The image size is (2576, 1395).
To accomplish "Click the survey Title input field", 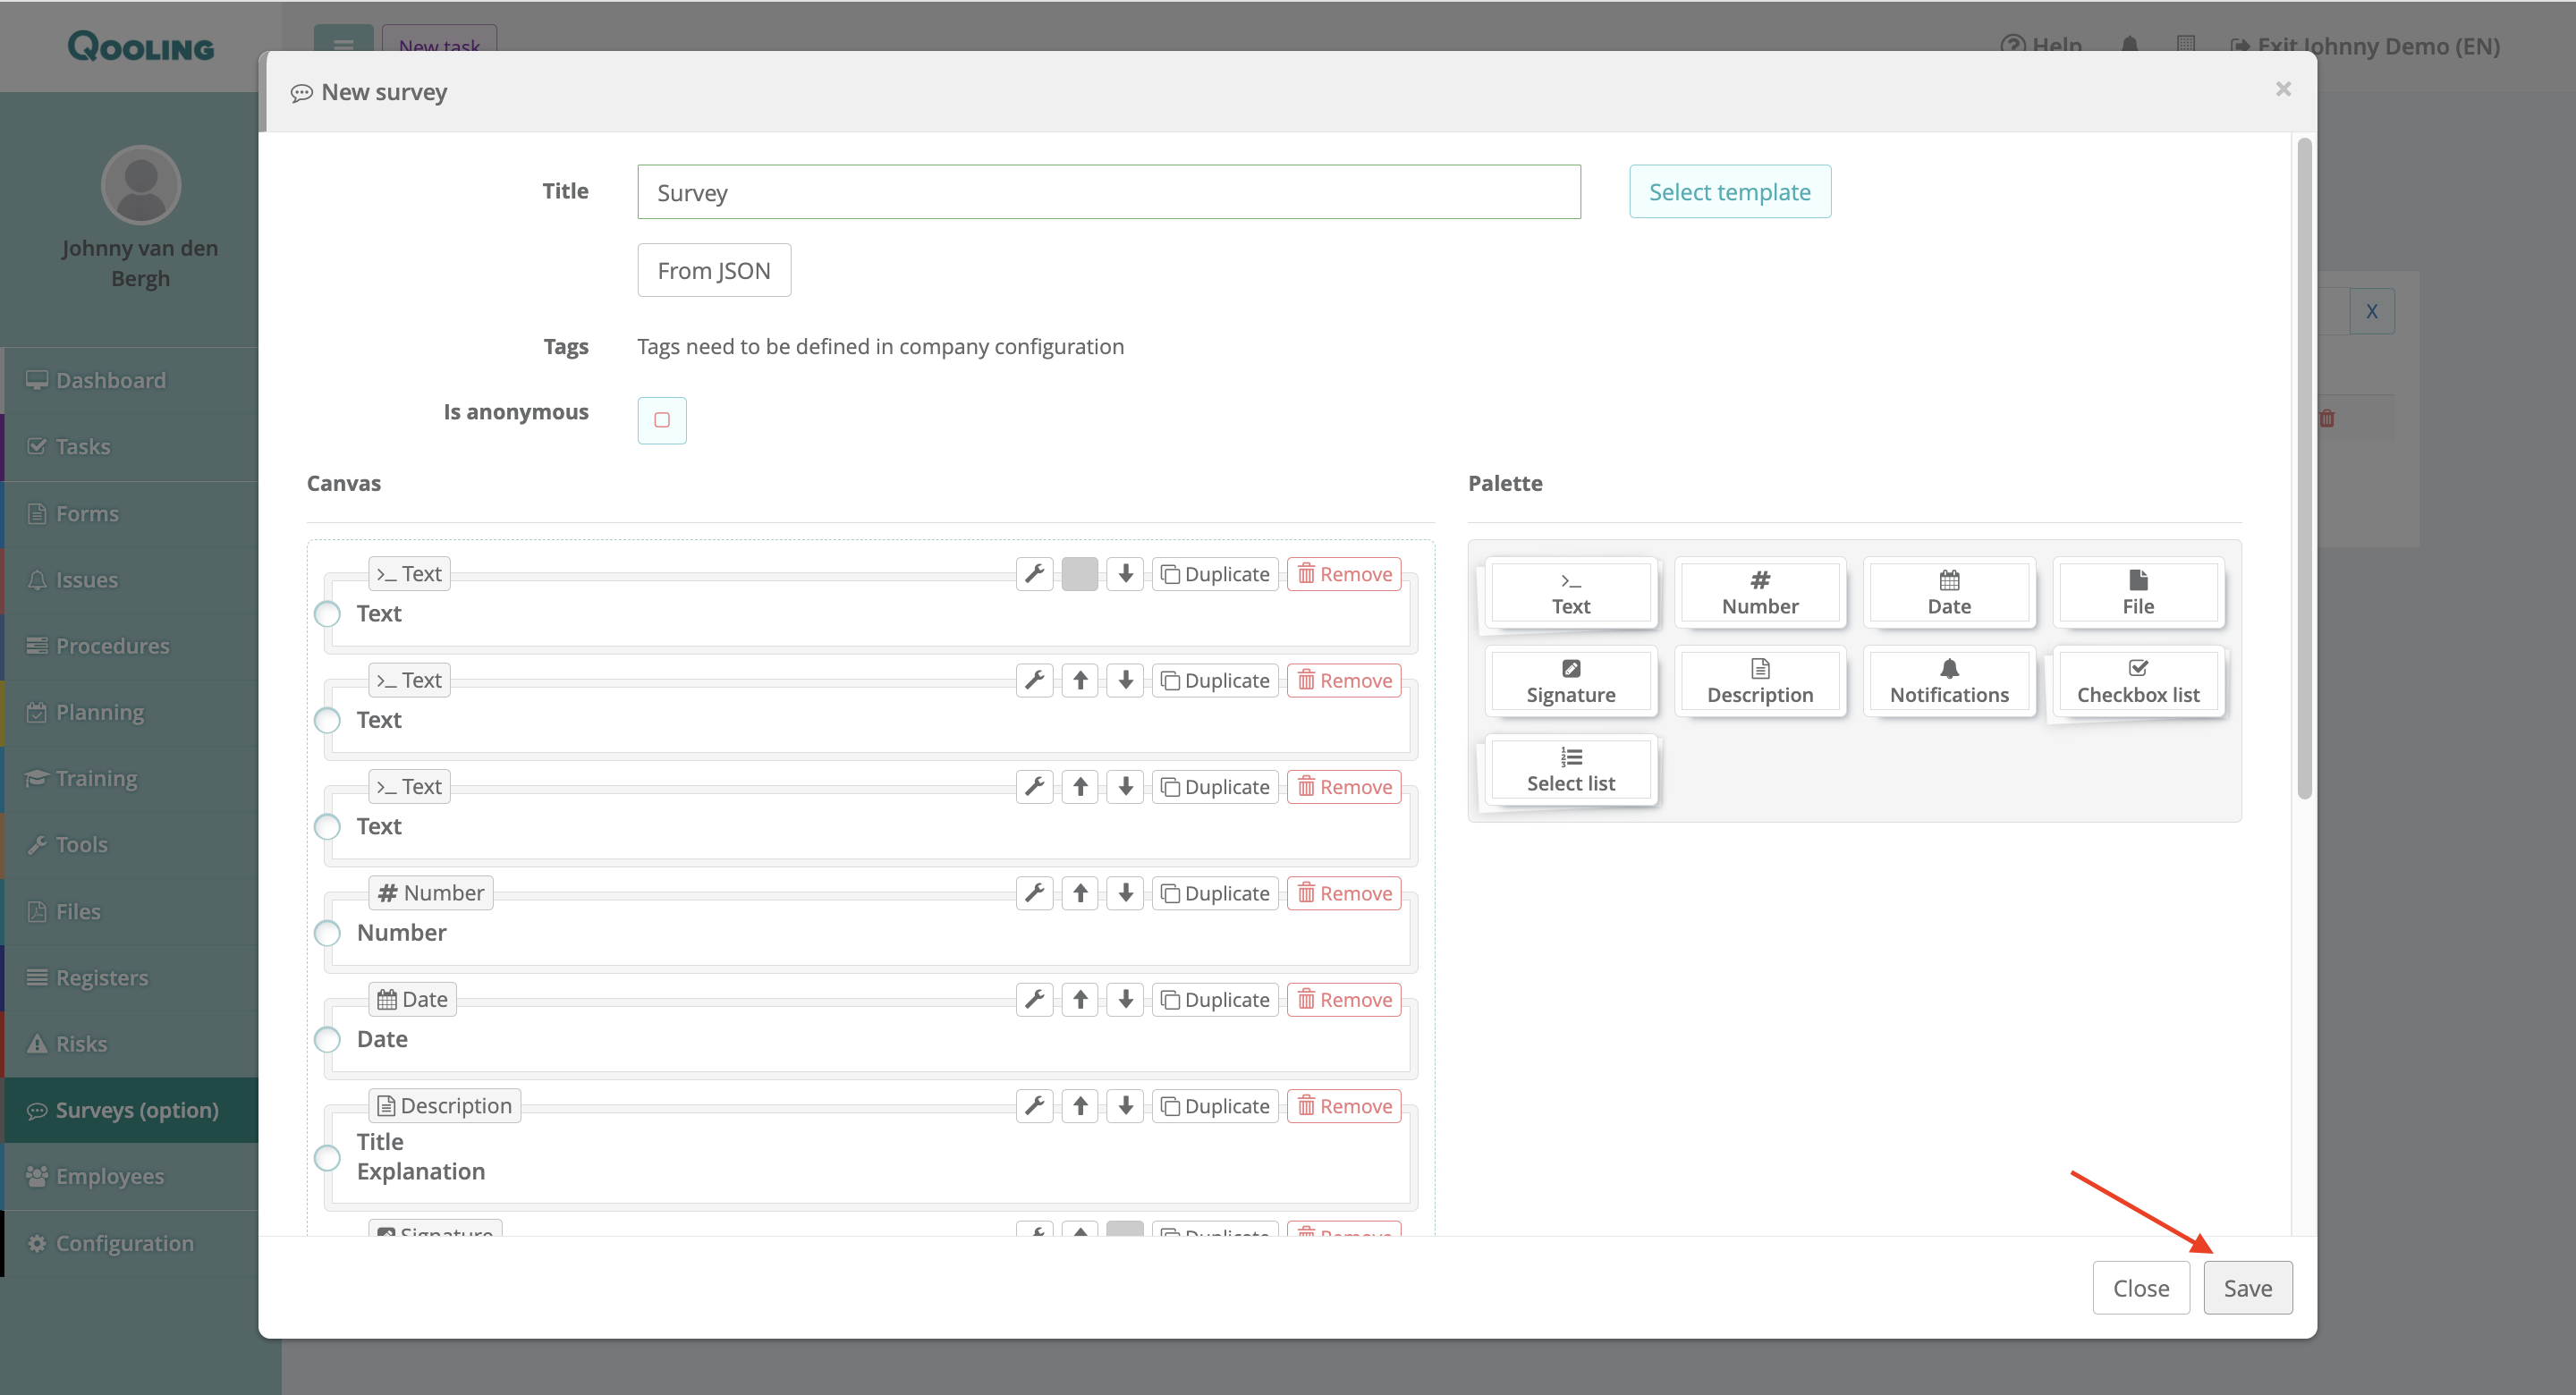I will click(1108, 192).
